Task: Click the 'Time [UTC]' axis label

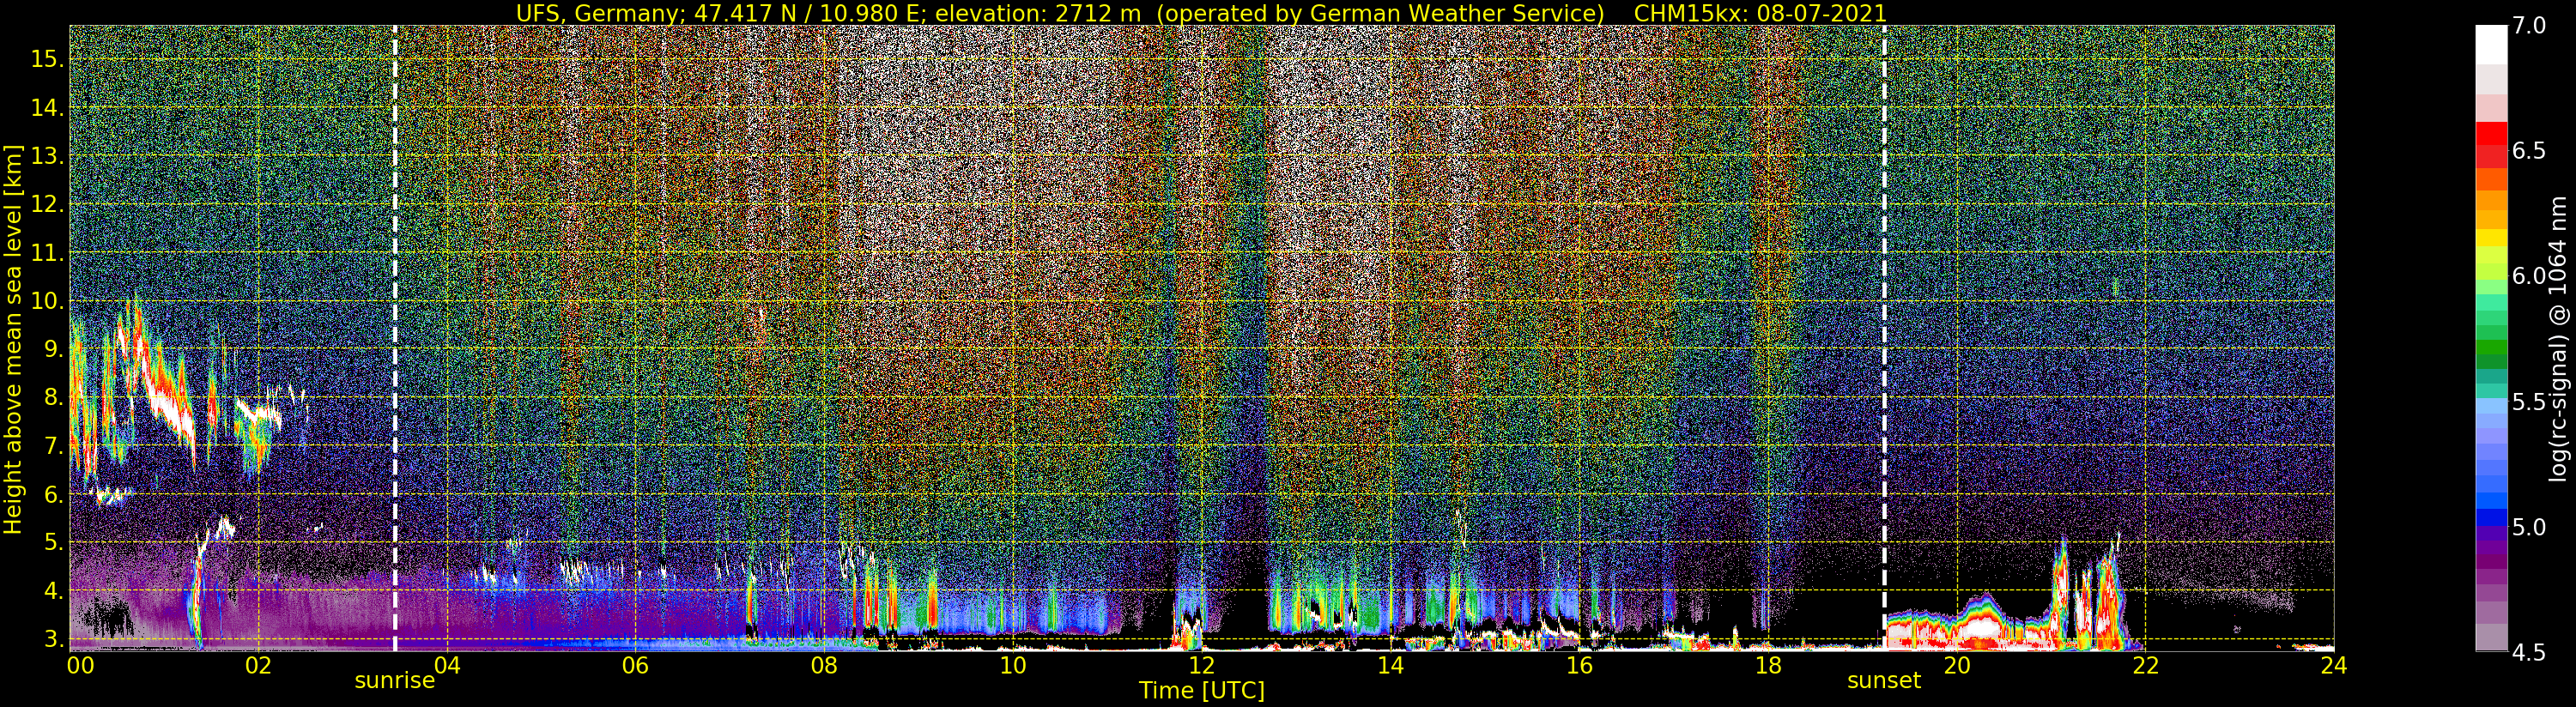Action: tap(1202, 690)
